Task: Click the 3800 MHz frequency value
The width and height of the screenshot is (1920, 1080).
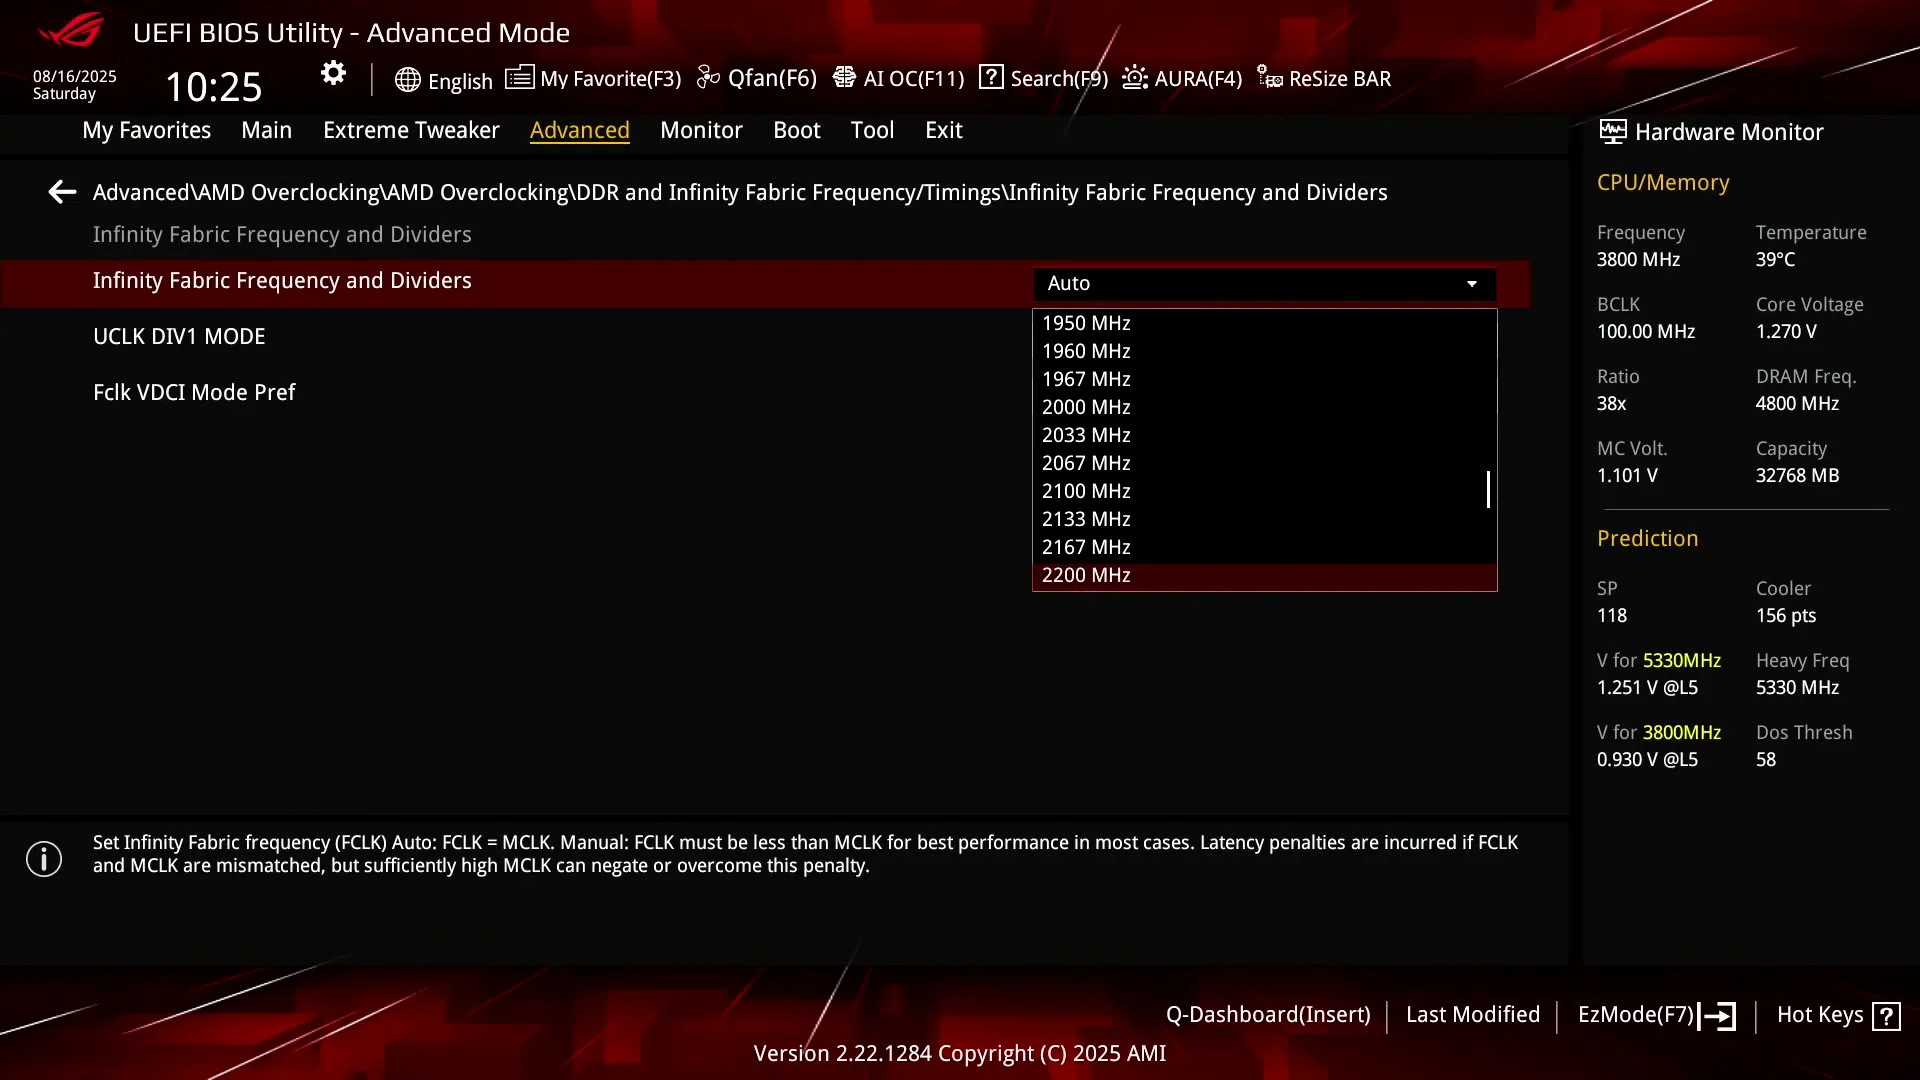Action: (x=1638, y=260)
